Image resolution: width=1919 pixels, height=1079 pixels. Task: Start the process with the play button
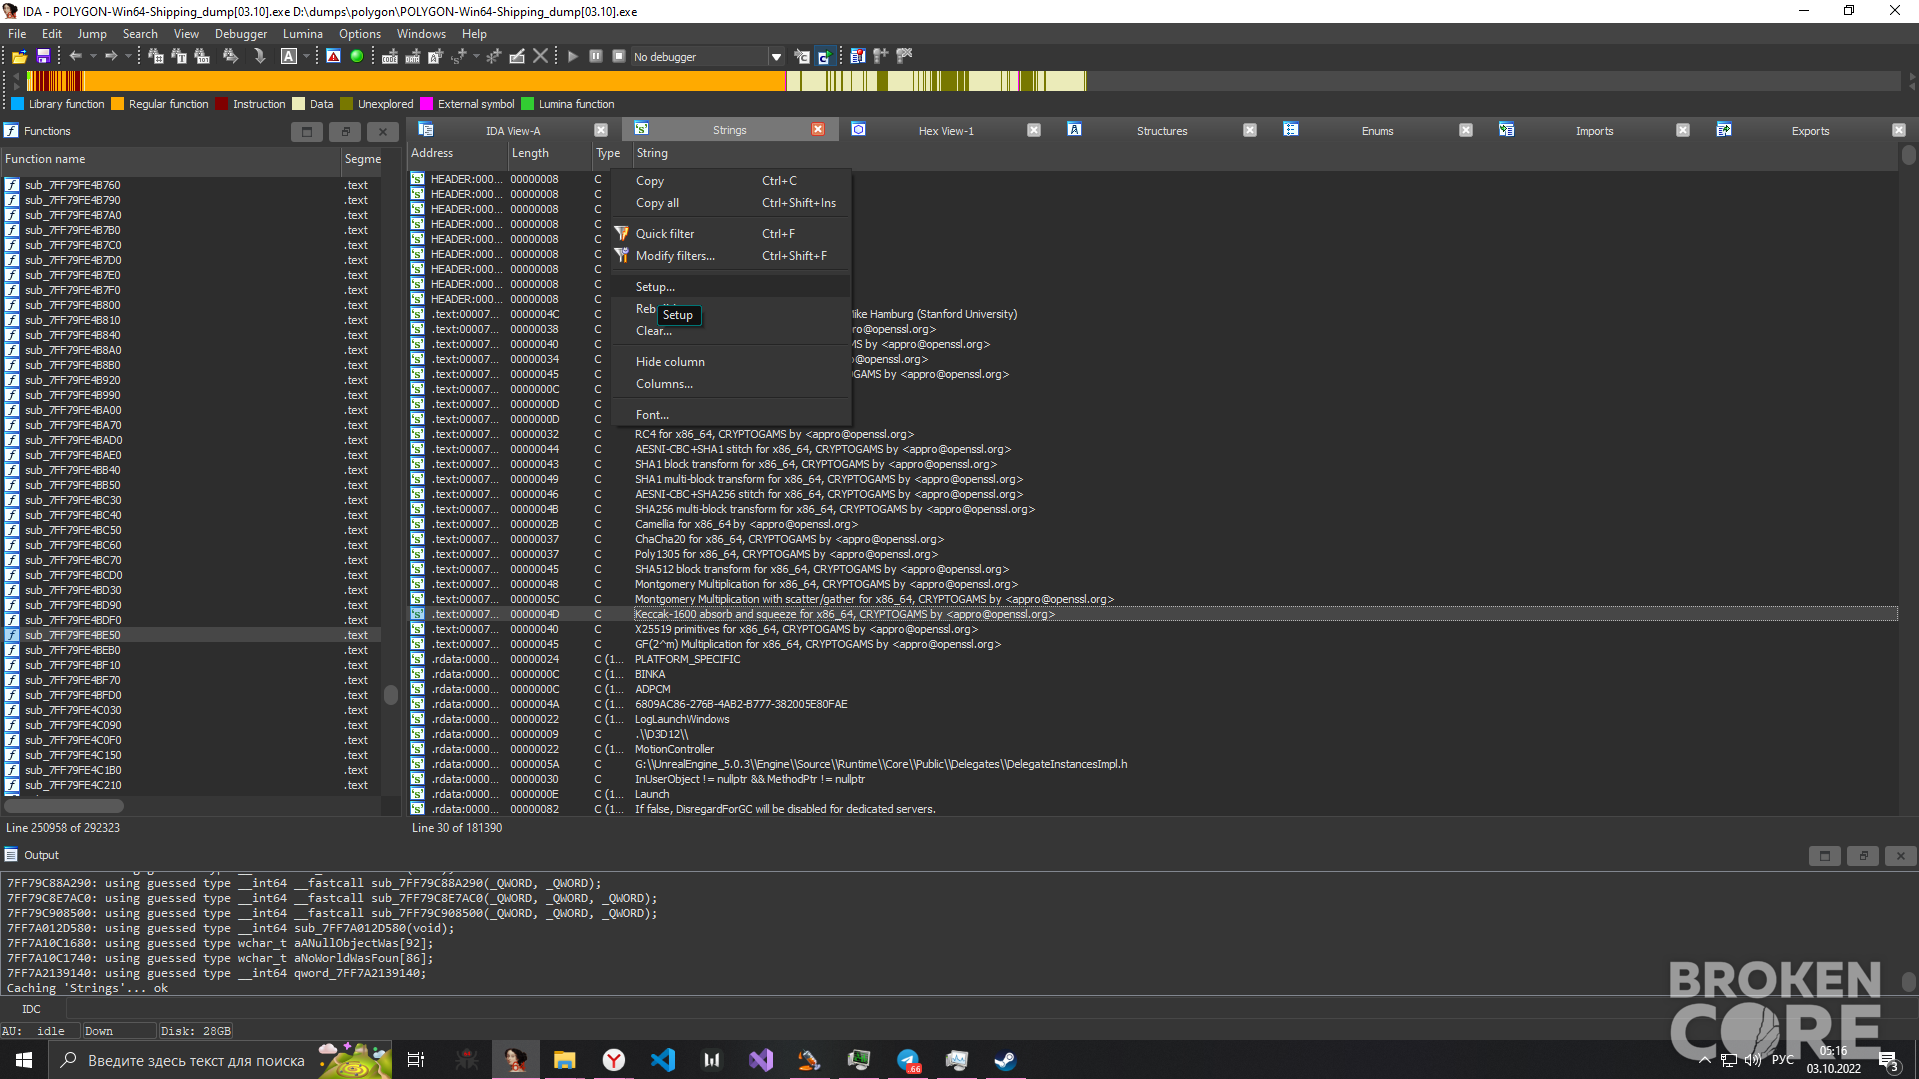click(573, 57)
